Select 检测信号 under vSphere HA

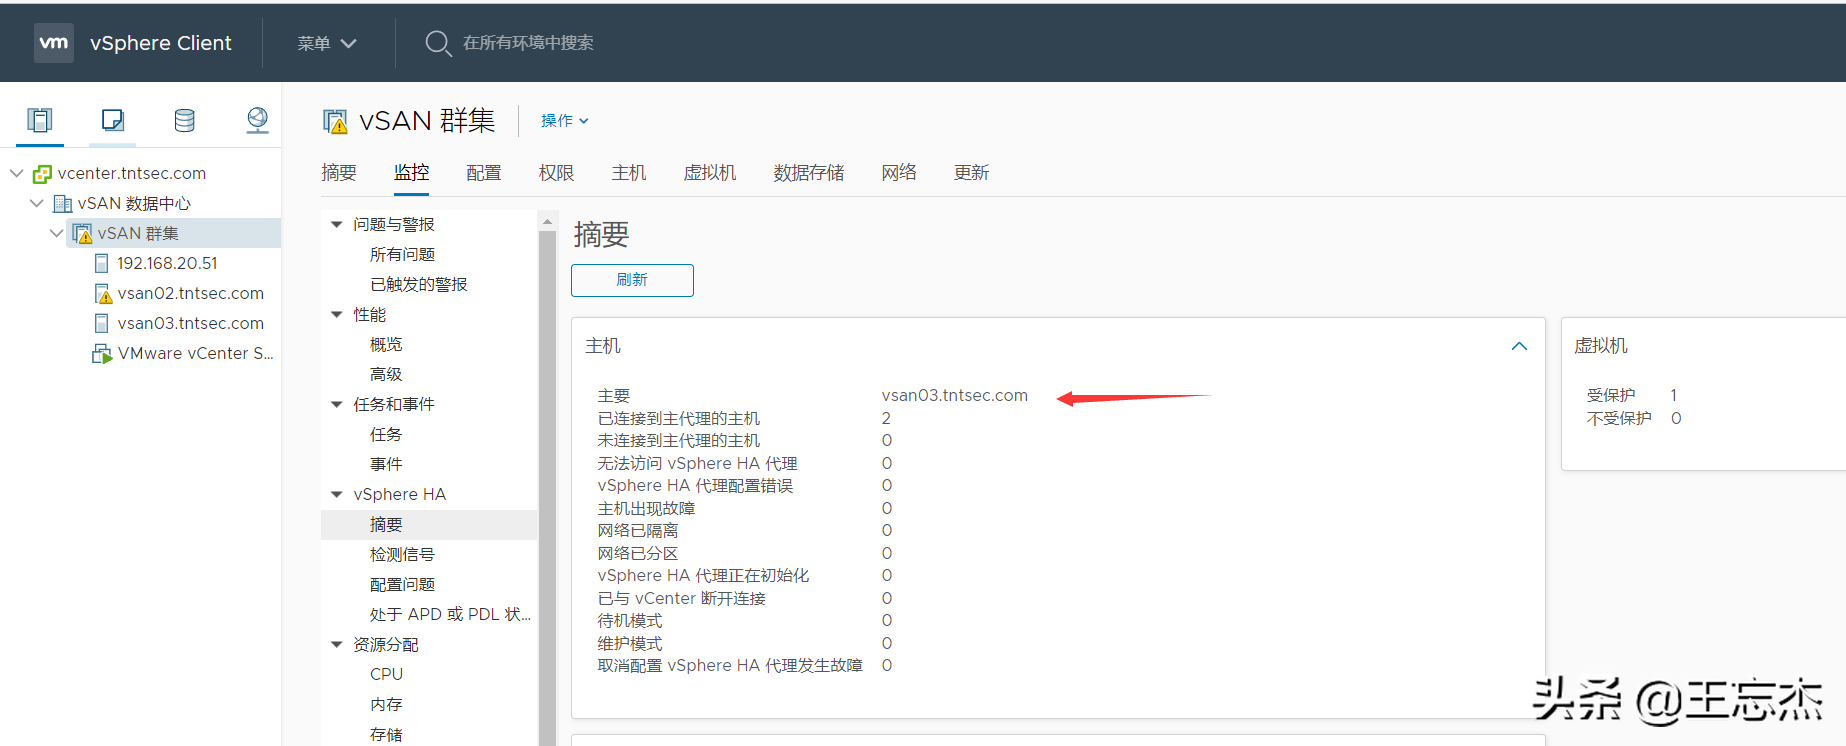click(402, 554)
